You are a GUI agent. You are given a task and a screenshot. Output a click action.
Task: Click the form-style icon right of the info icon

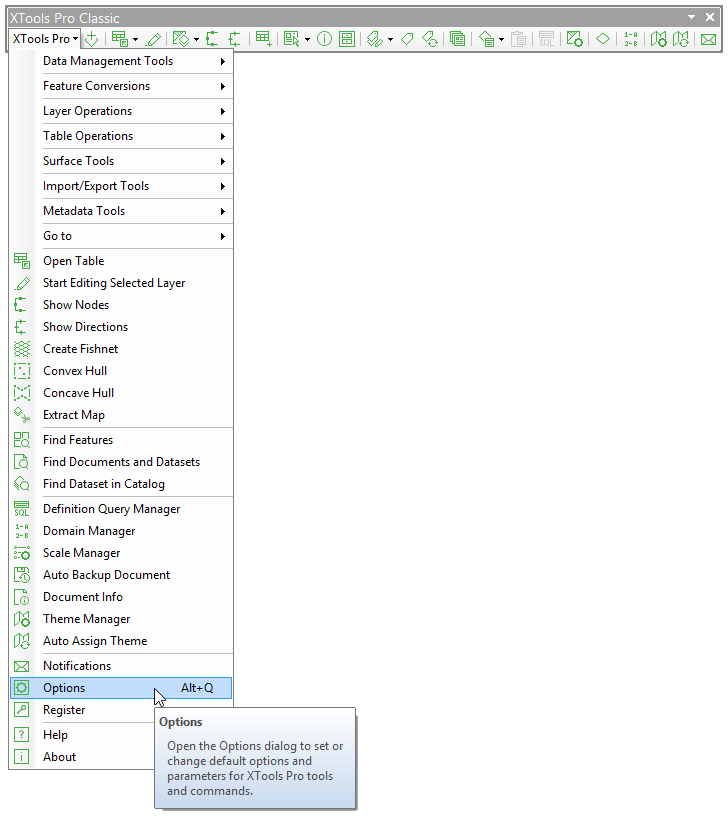[347, 39]
